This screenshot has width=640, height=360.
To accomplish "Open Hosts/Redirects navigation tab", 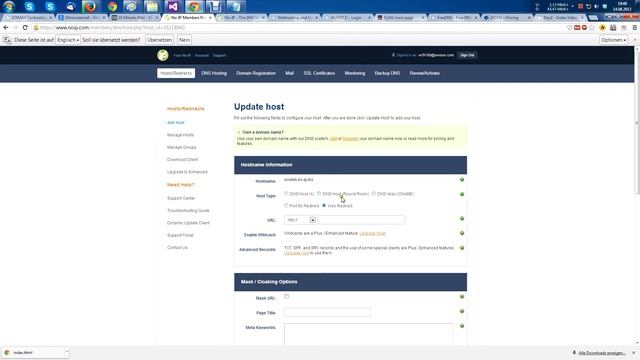I will 176,73.
